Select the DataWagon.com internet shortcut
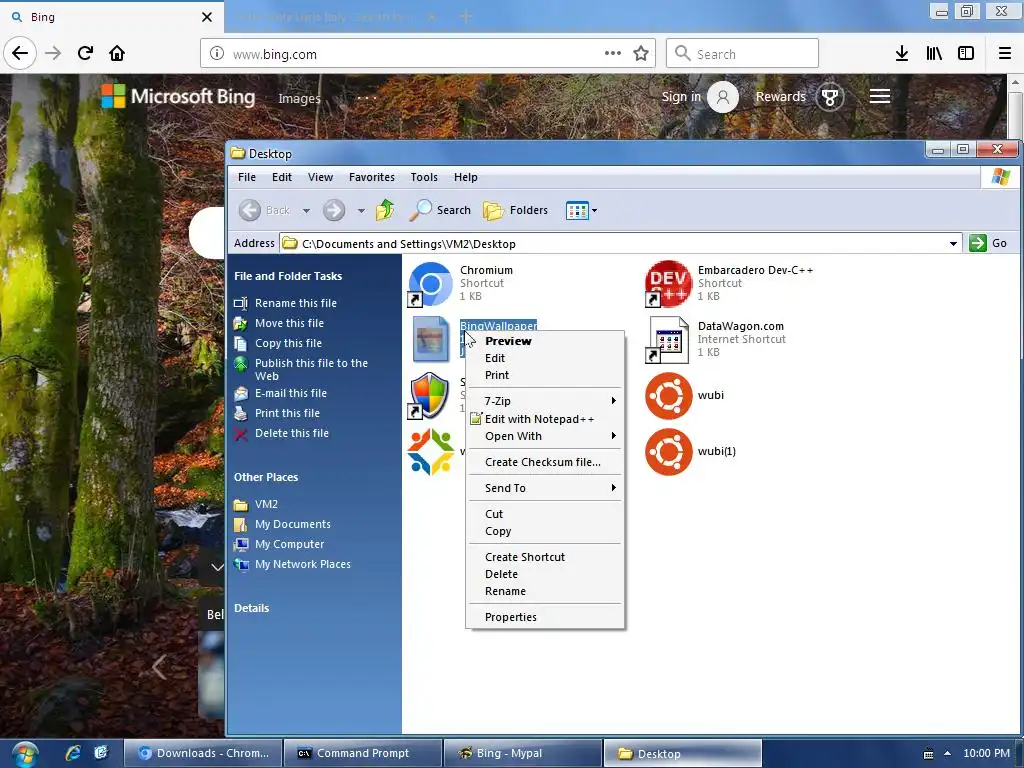 coord(667,340)
